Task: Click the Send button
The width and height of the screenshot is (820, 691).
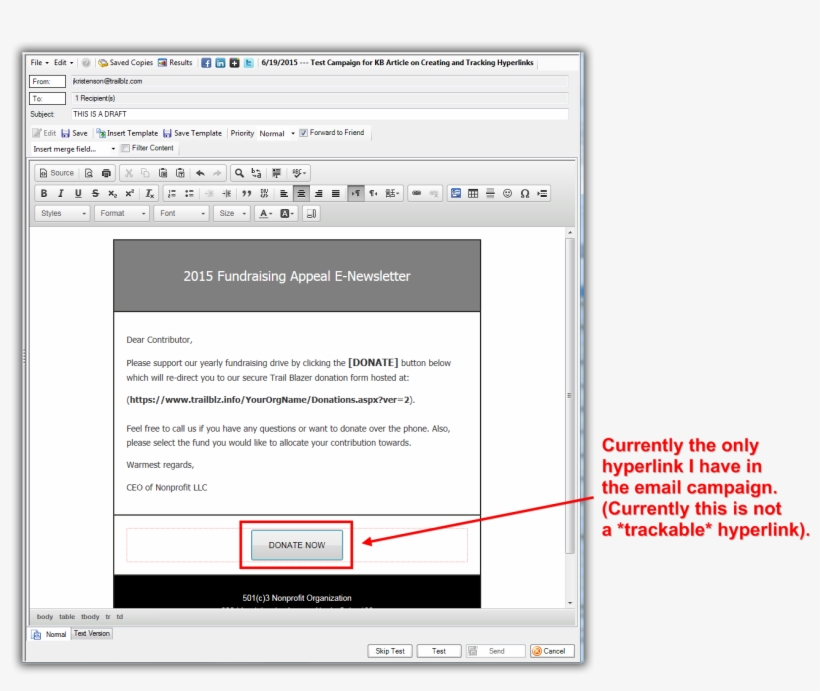Action: pos(496,650)
